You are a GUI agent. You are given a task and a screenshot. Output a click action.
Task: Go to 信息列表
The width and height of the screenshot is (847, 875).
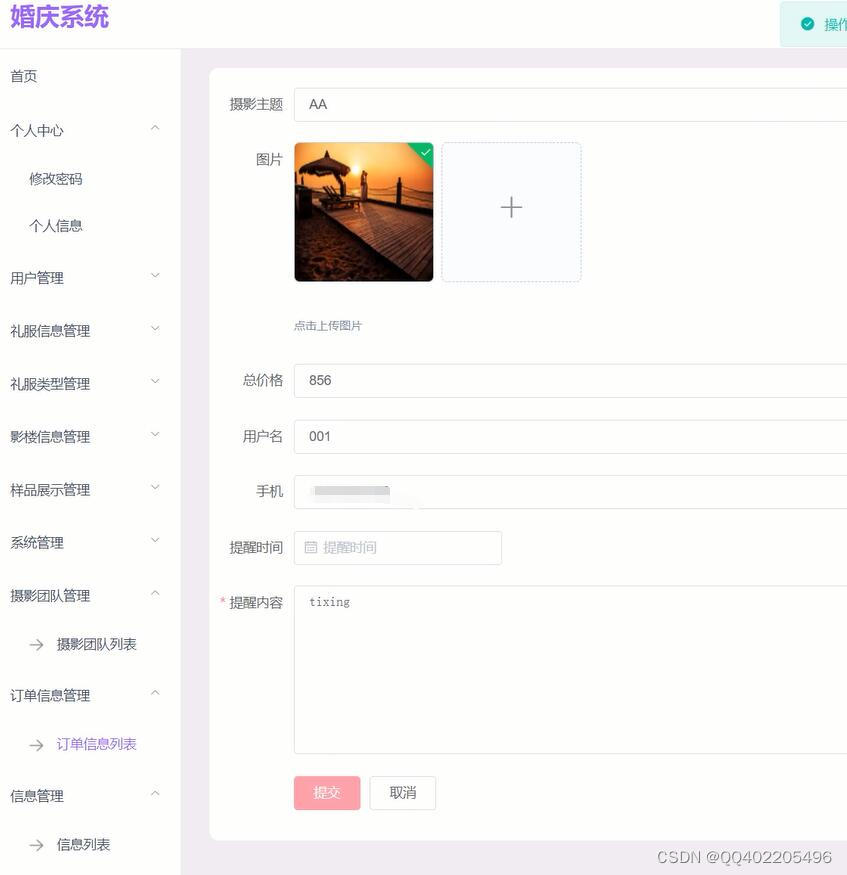click(x=83, y=845)
